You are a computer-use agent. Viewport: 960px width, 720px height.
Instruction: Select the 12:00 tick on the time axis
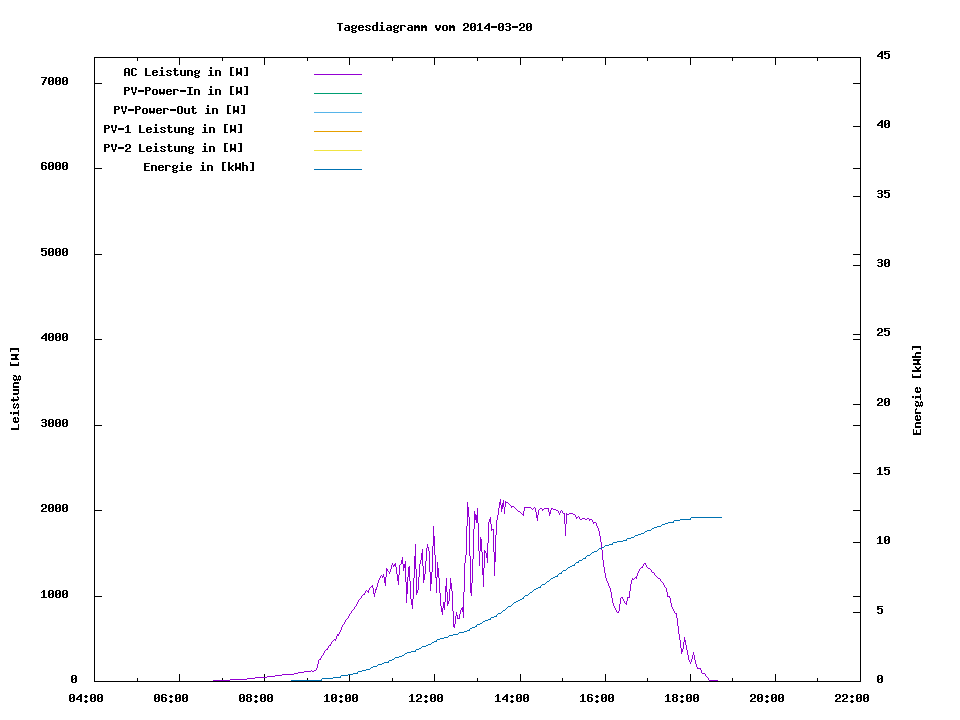pos(426,698)
